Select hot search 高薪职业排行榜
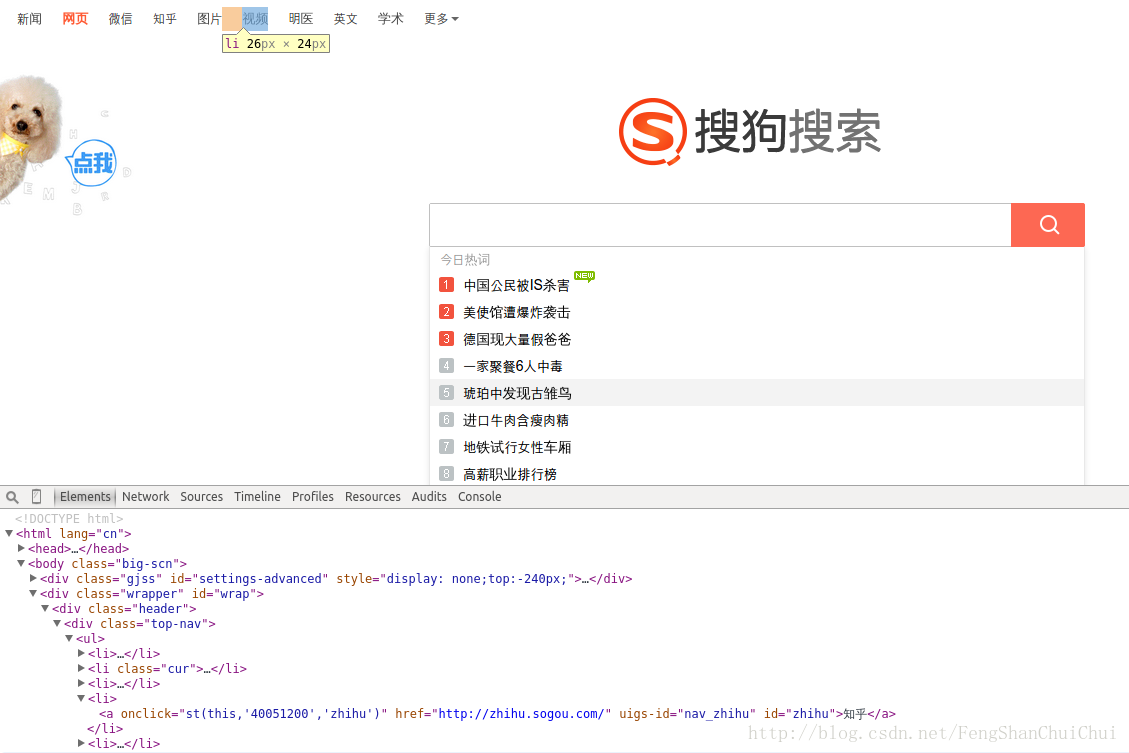This screenshot has width=1129, height=753. [x=510, y=474]
